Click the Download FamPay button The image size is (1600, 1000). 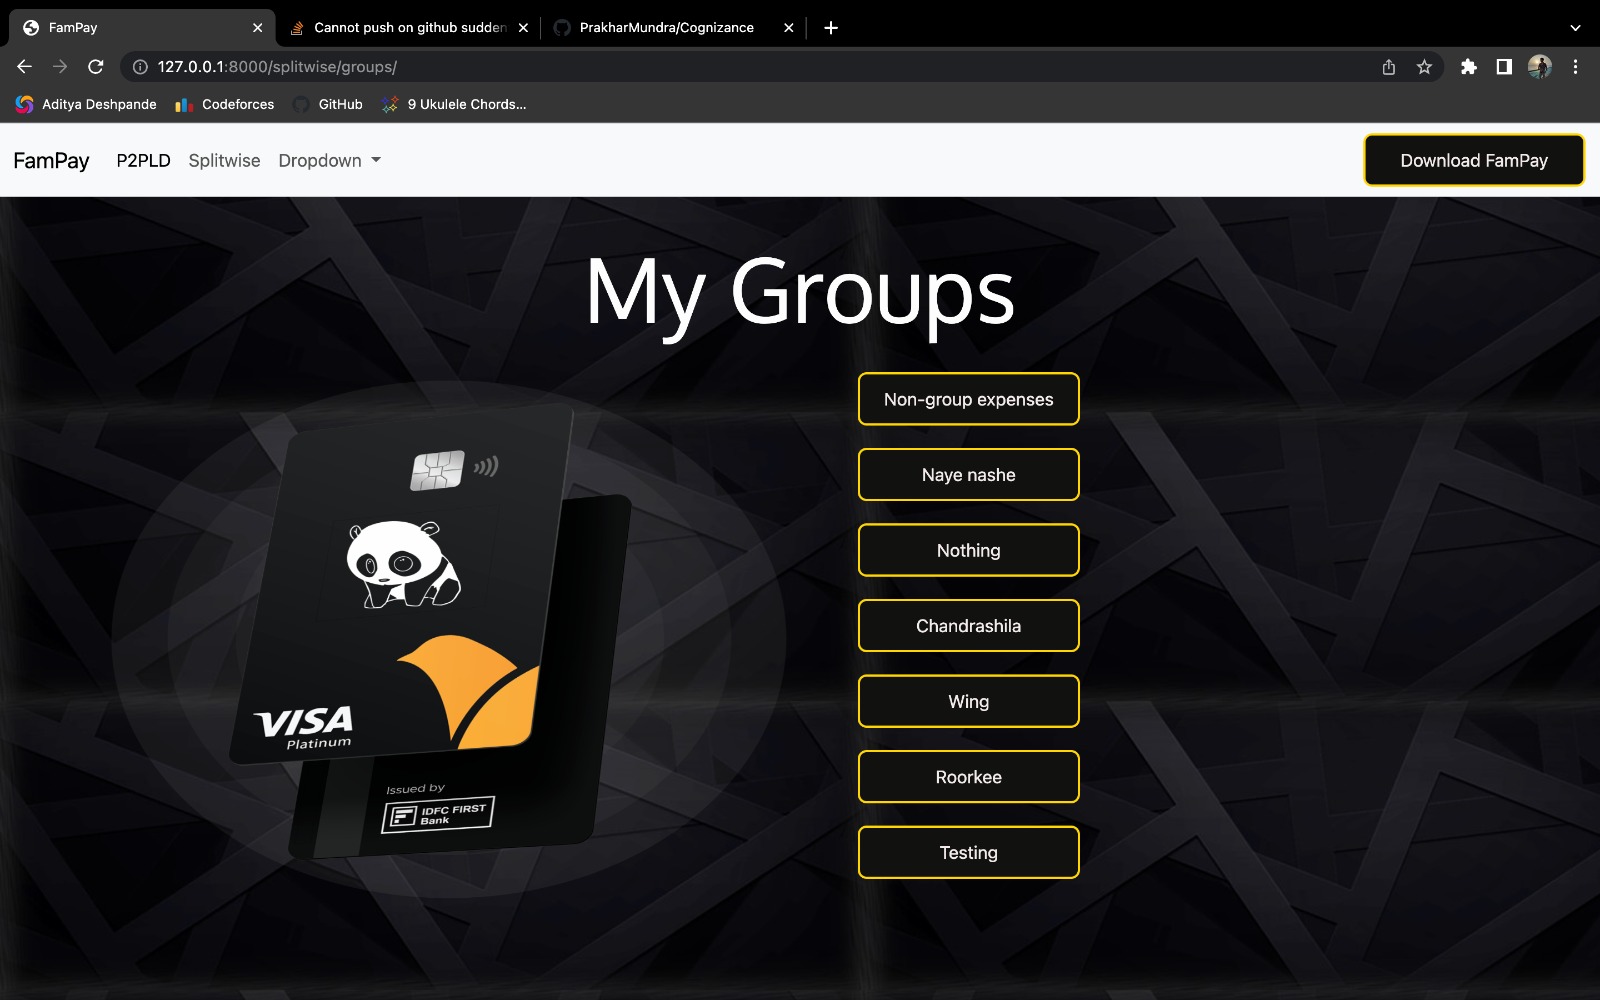point(1474,160)
